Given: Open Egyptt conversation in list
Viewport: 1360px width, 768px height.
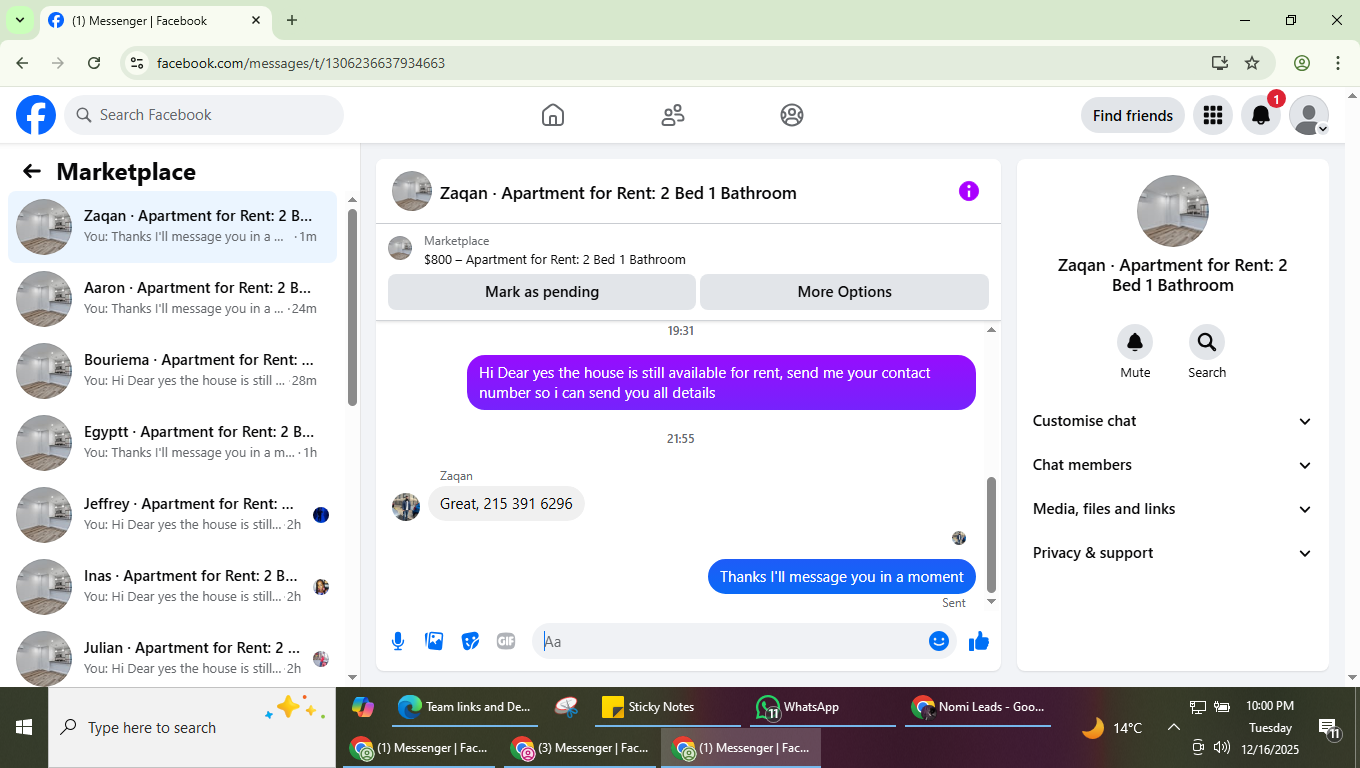Looking at the screenshot, I should click(172, 443).
